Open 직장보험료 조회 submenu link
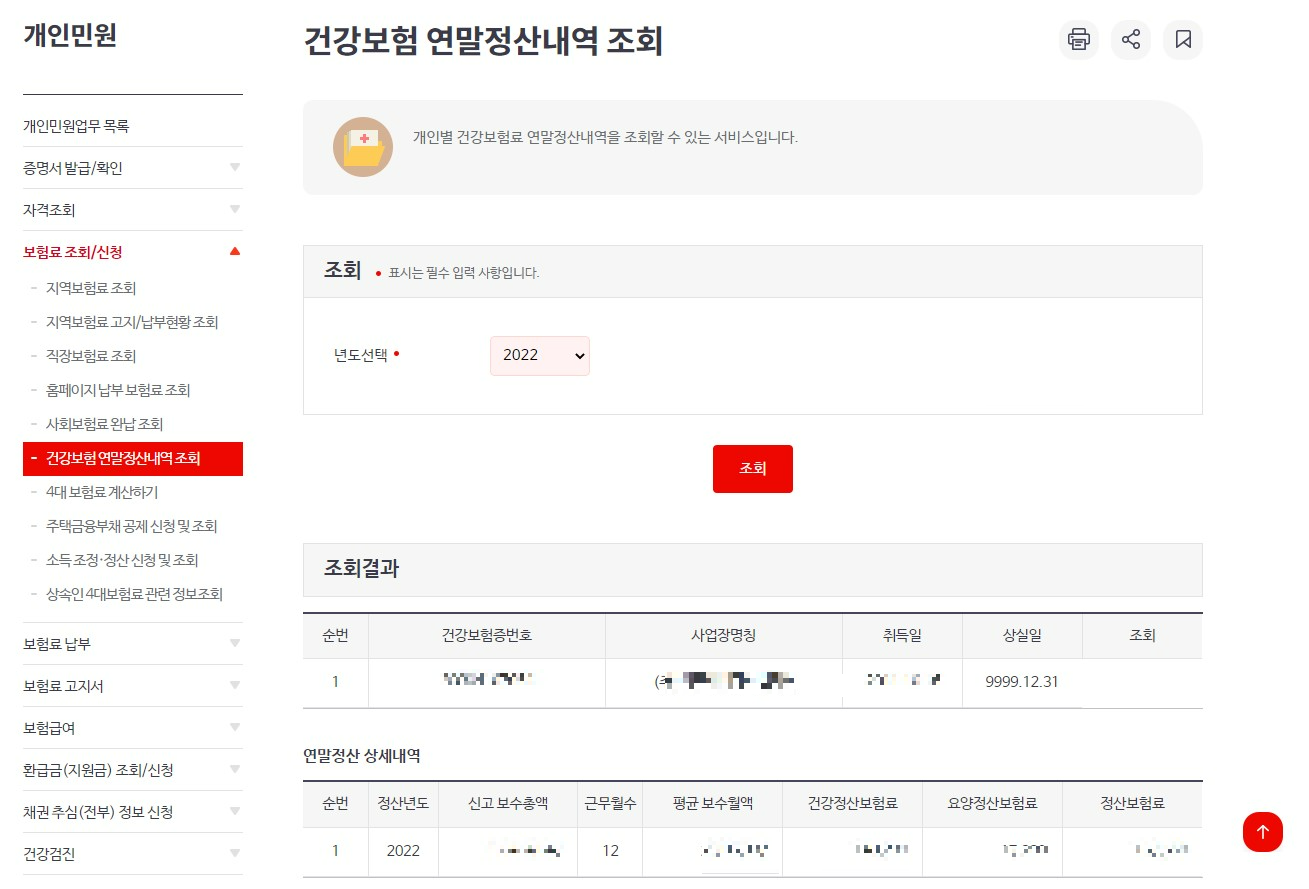Viewport: 1309px width, 889px height. coord(91,356)
